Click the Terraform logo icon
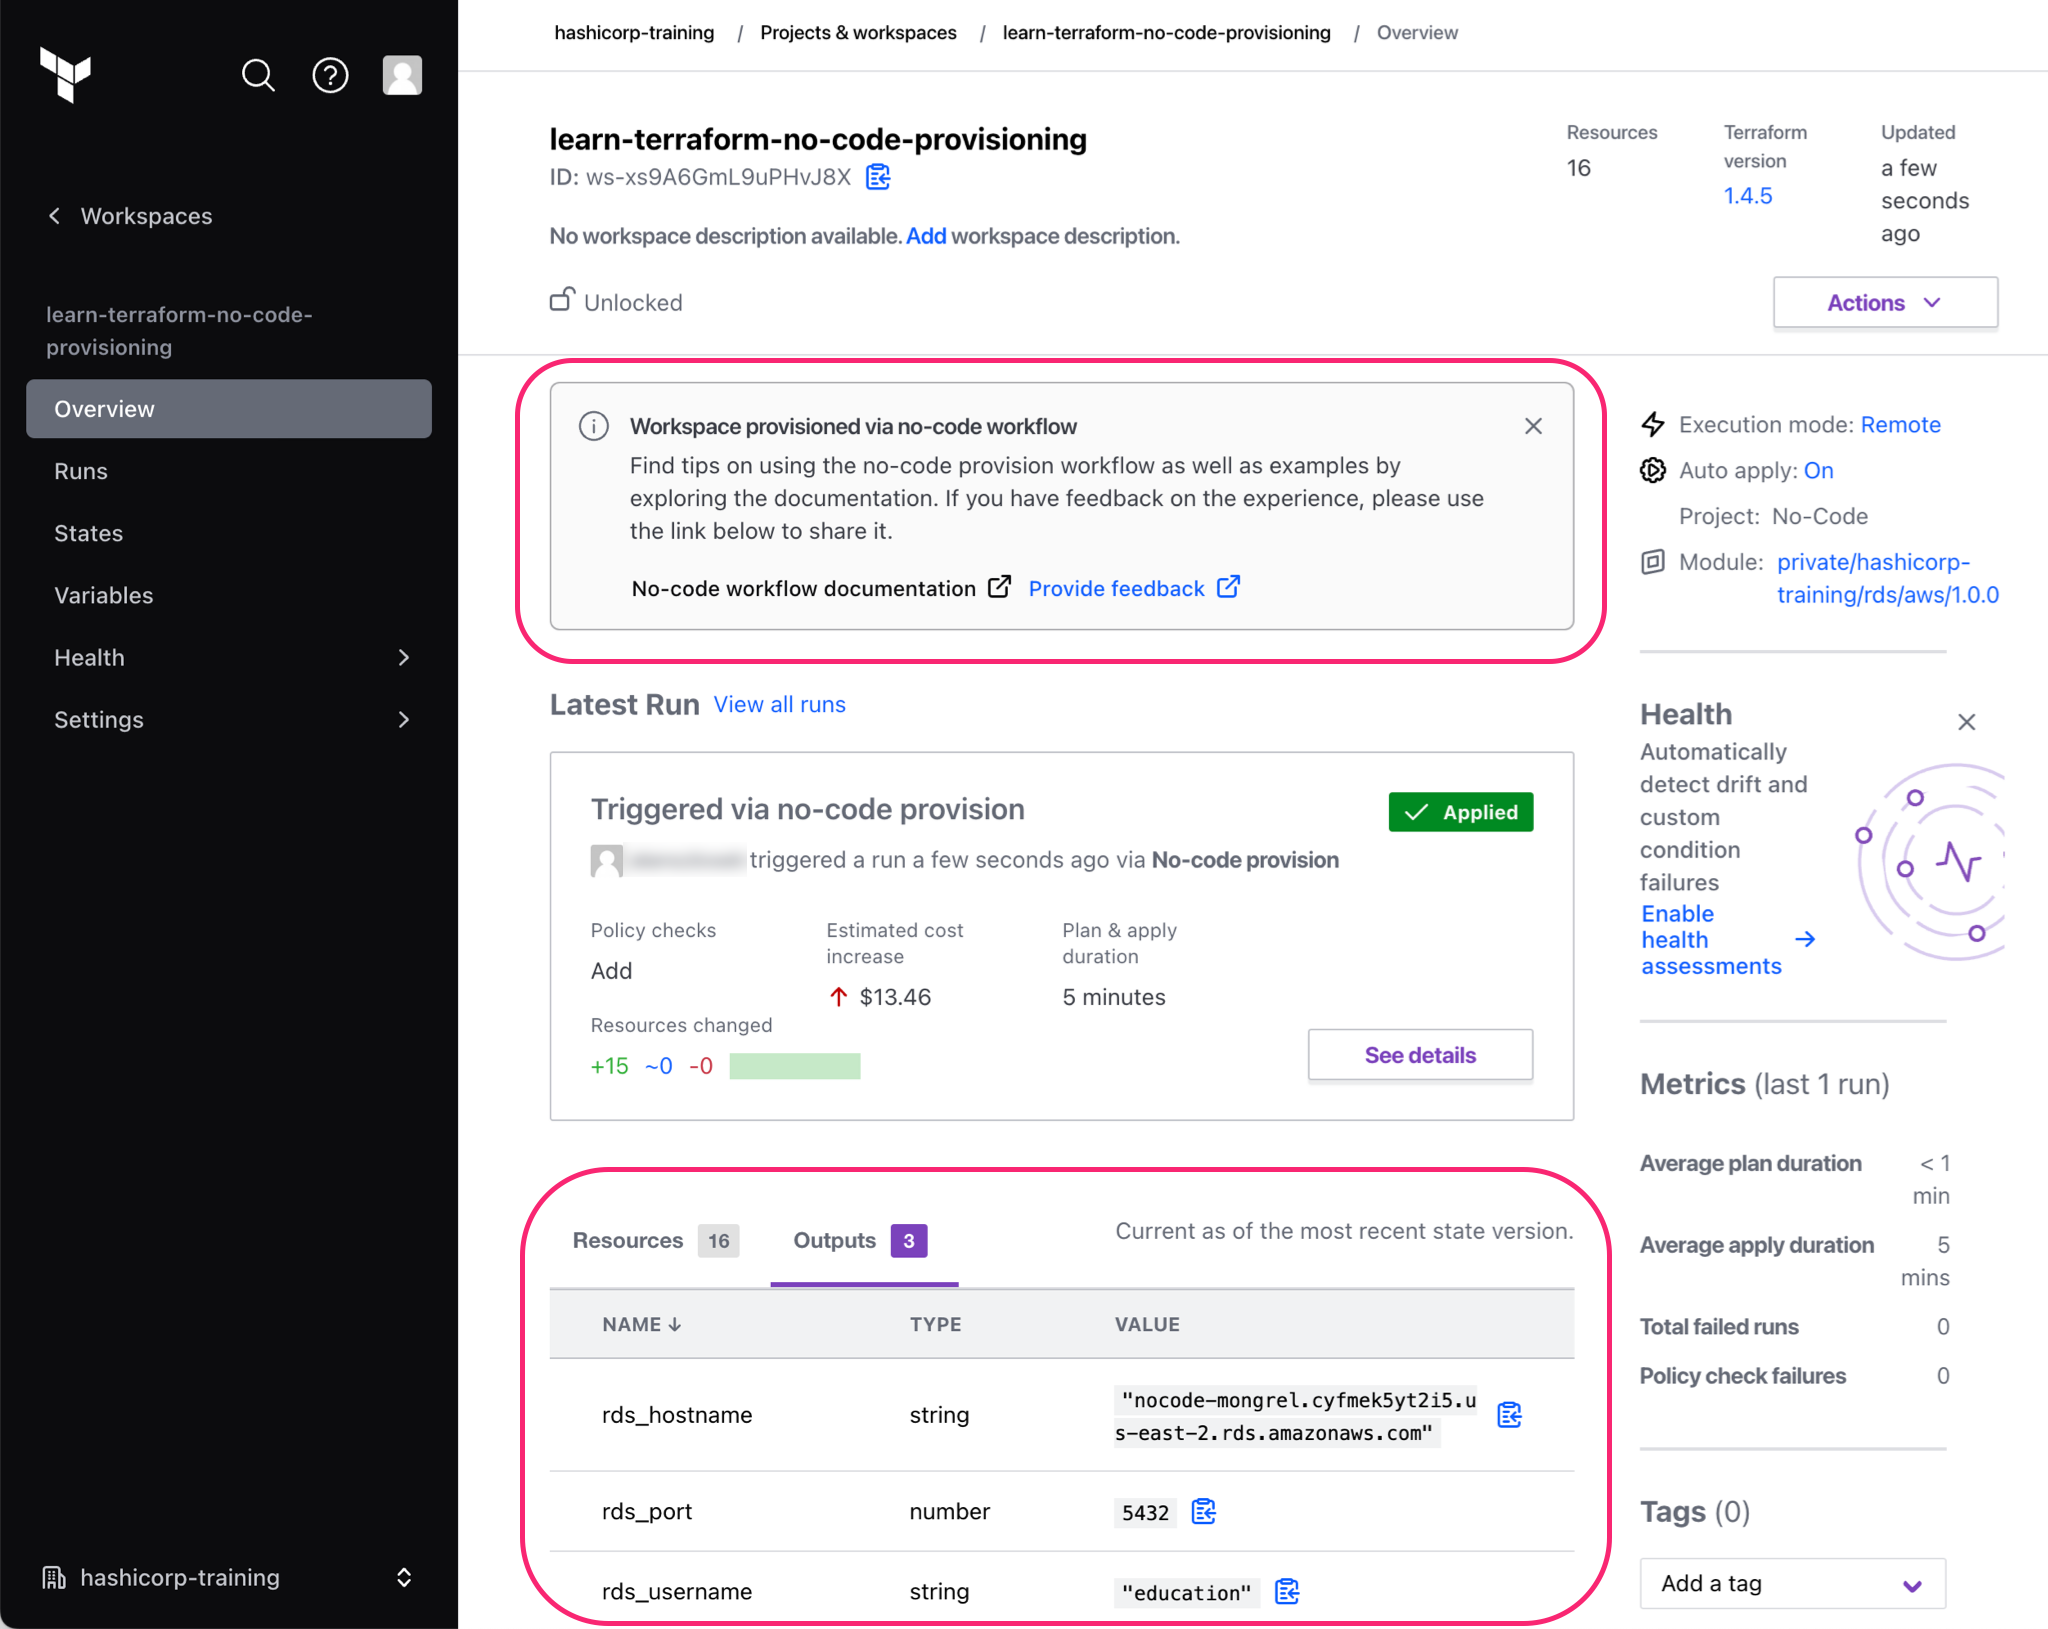Viewport: 2048px width, 1629px height. 66,75
